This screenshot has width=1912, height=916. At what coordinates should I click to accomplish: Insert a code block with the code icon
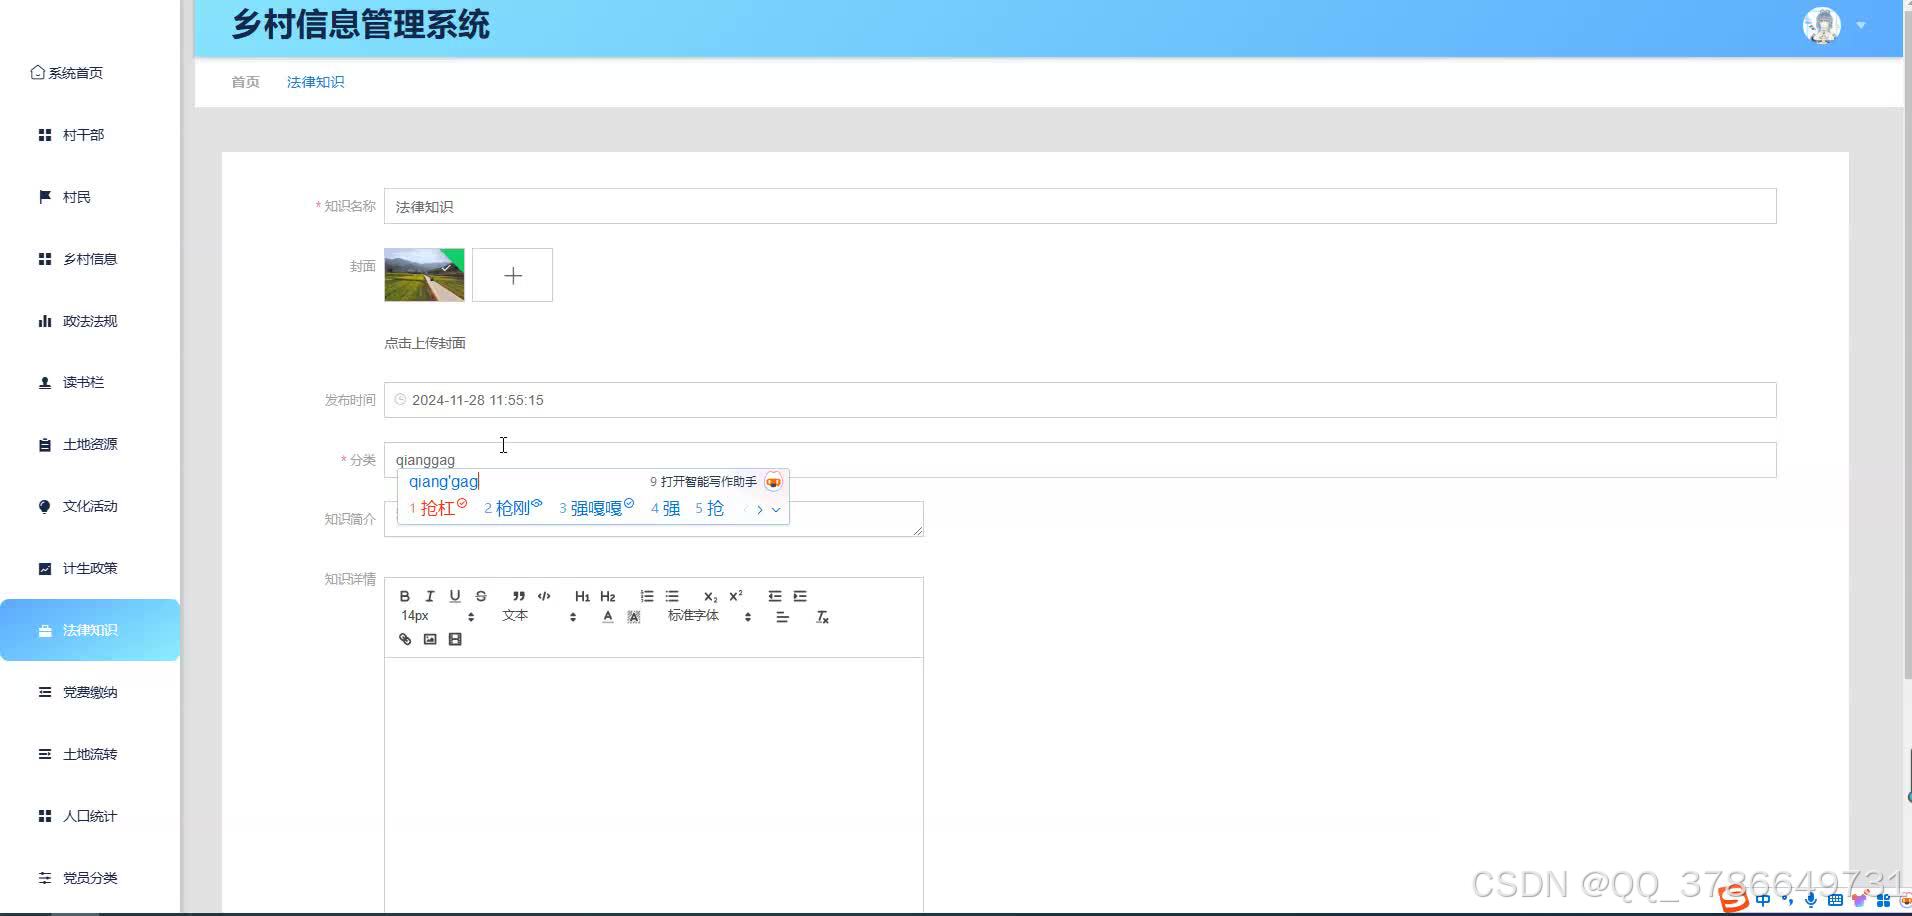tap(544, 596)
